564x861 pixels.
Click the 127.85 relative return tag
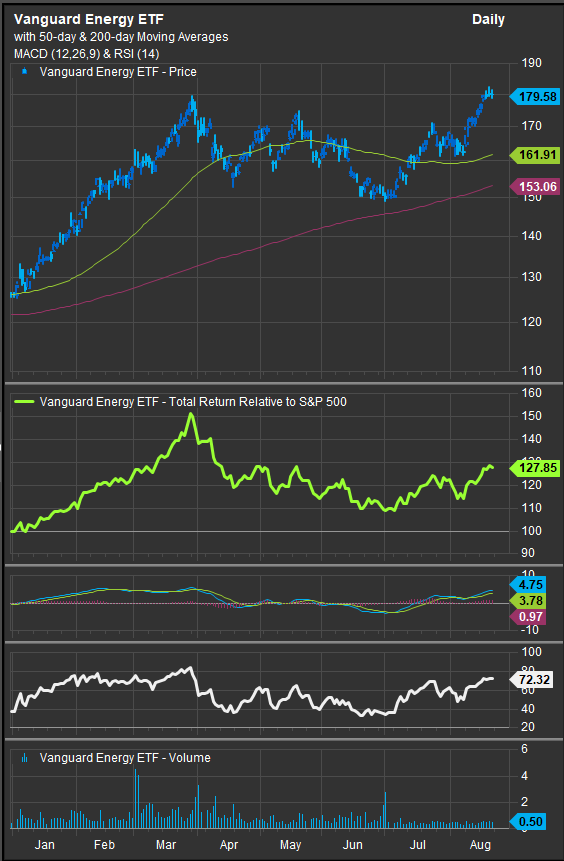pyautogui.click(x=534, y=468)
